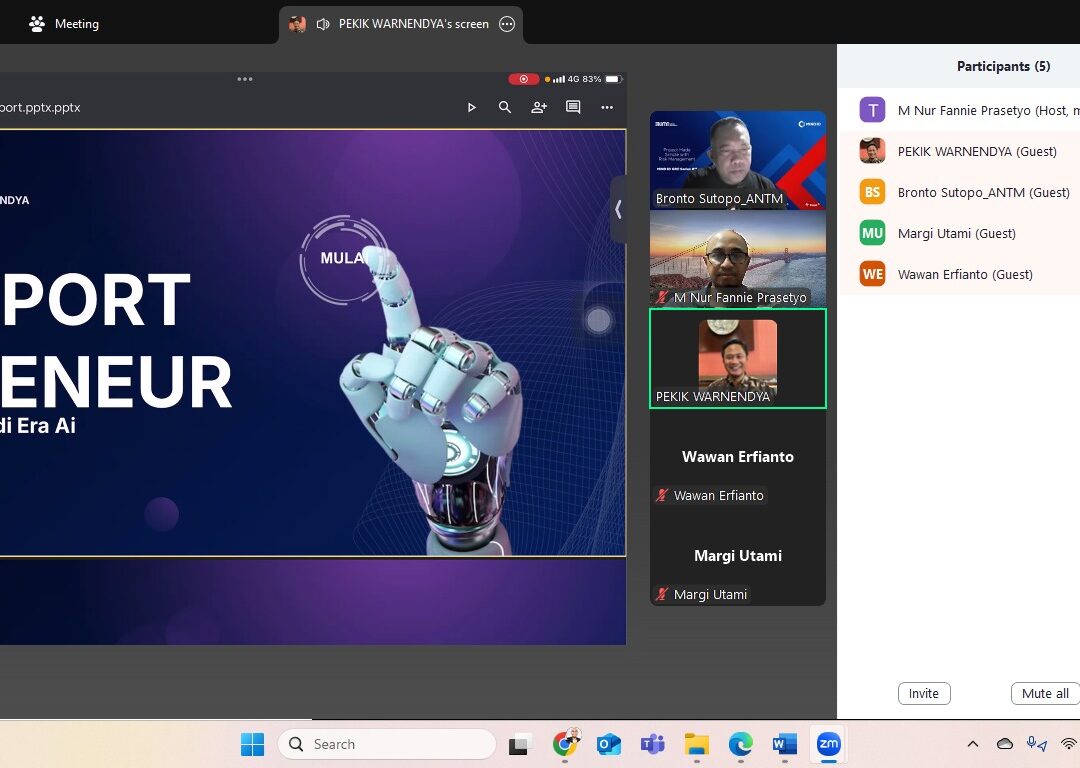Click the Zoom icon in the taskbar
This screenshot has height=768, width=1080.
coord(828,744)
